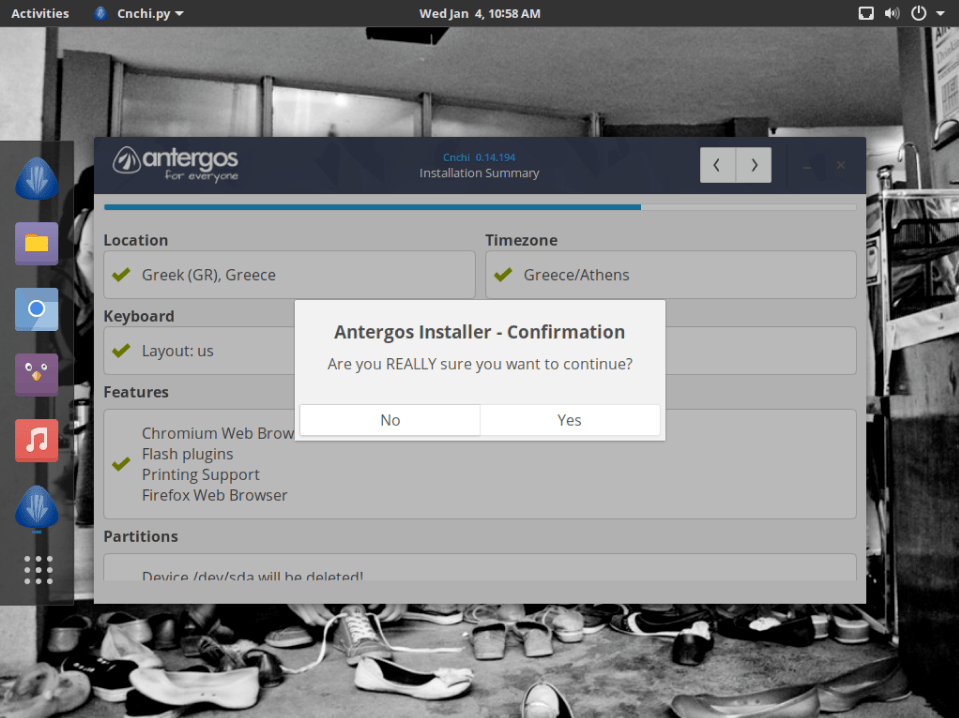This screenshot has height=718, width=959.
Task: Open the volume indicator
Action: pos(892,13)
